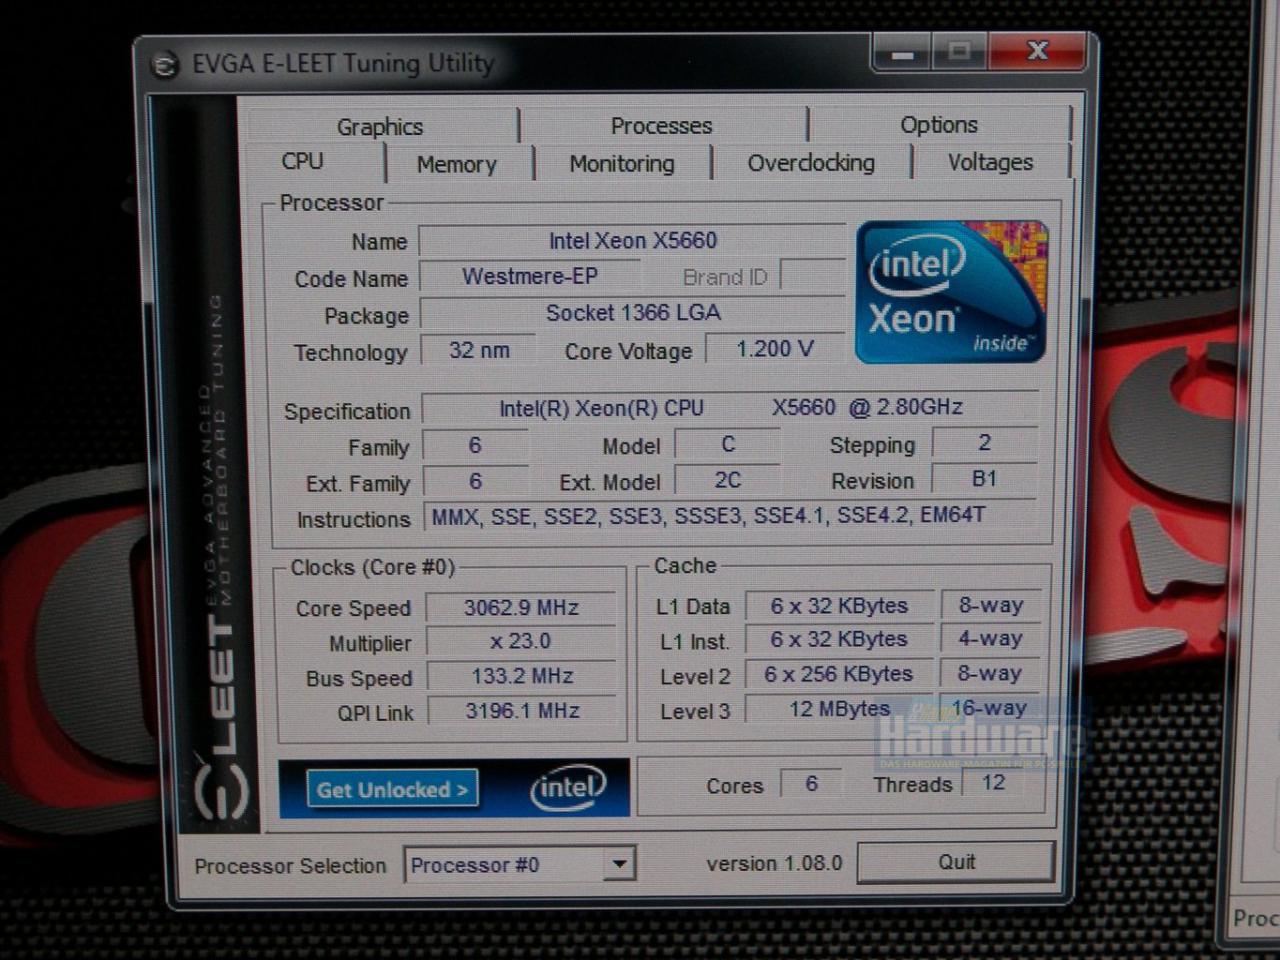Click the Intel Xeon inside logo

pos(951,291)
